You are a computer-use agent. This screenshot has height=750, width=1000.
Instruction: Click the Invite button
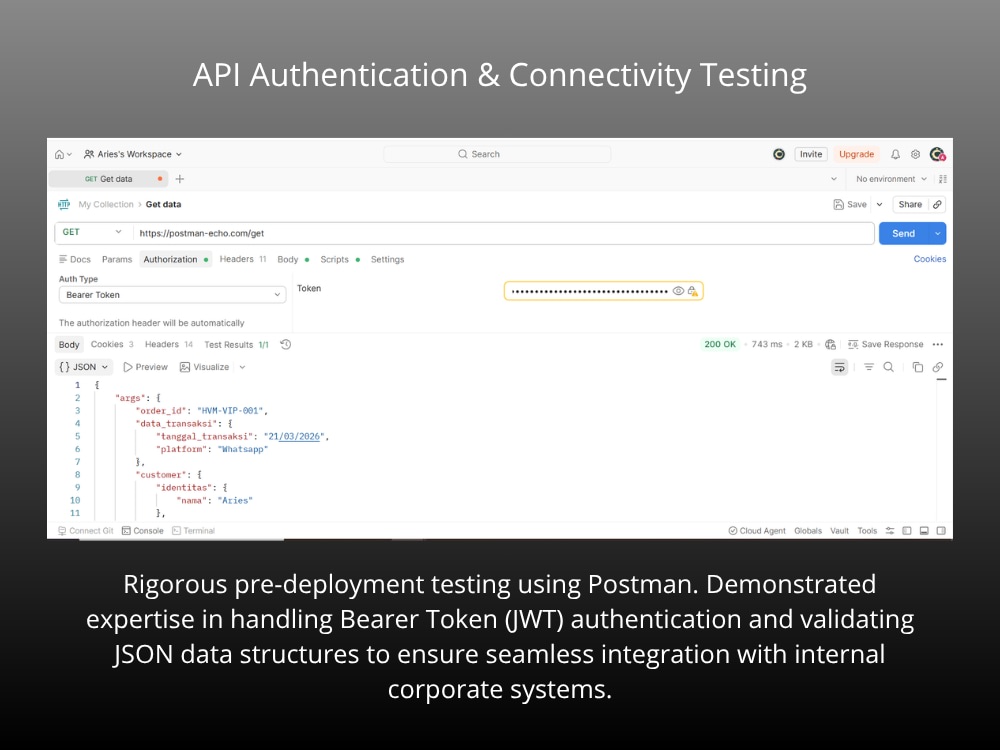[811, 154]
